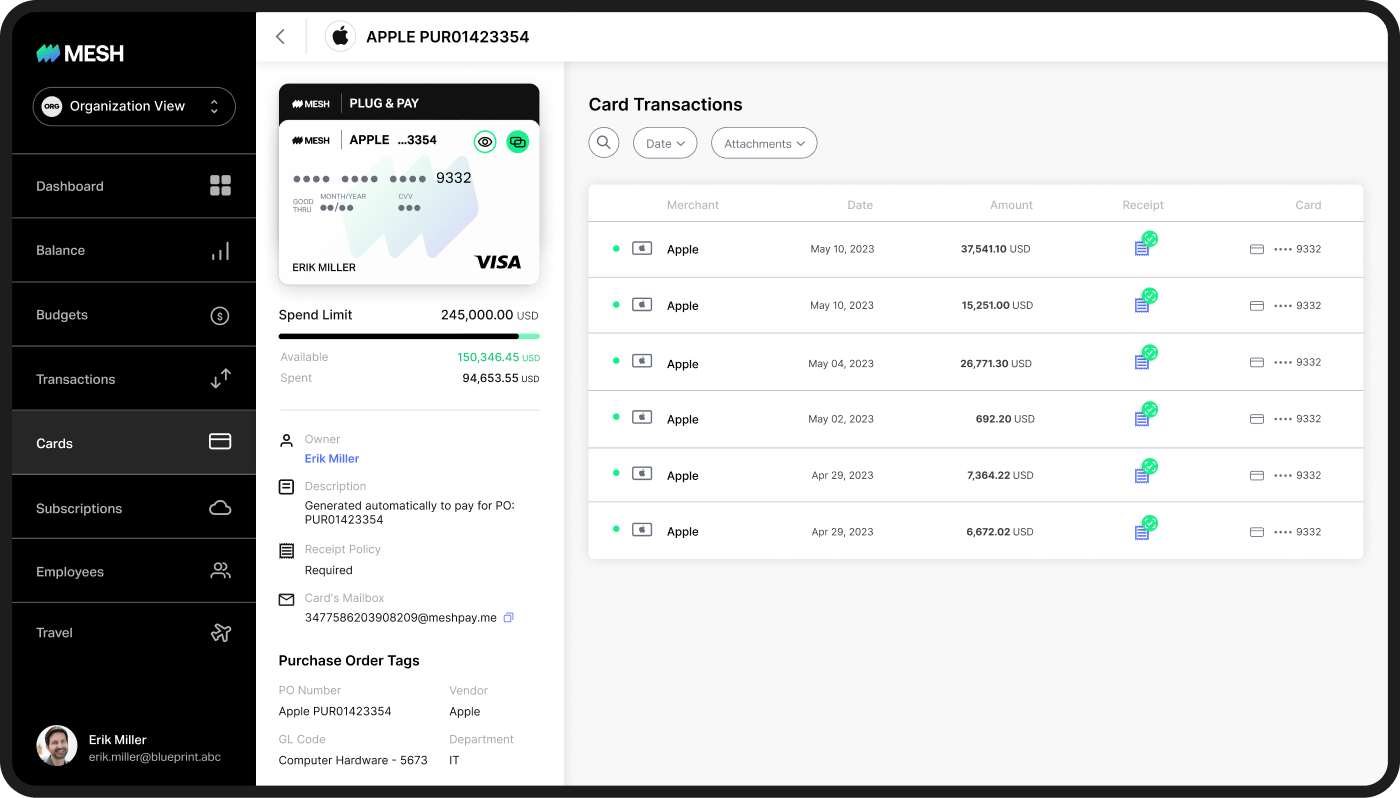The width and height of the screenshot is (1400, 798).
Task: Open the Dashboard grid icon
Action: click(x=219, y=185)
